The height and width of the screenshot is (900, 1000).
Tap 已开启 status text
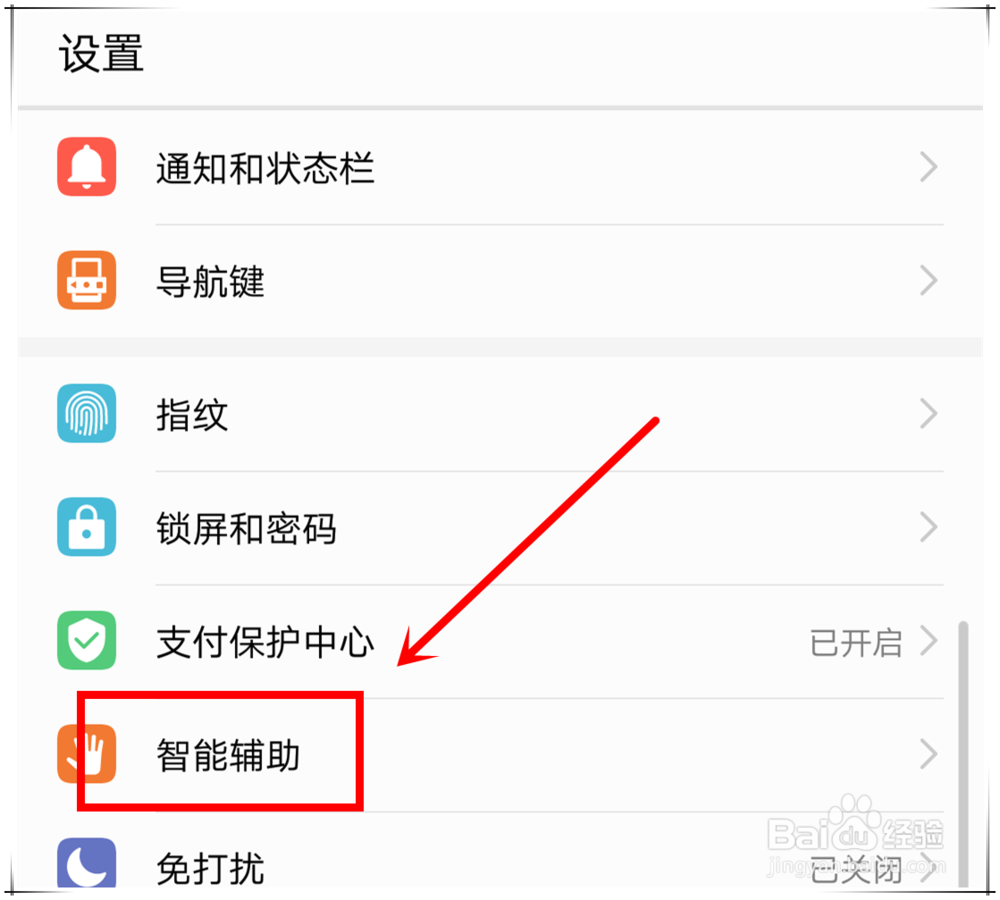[856, 642]
